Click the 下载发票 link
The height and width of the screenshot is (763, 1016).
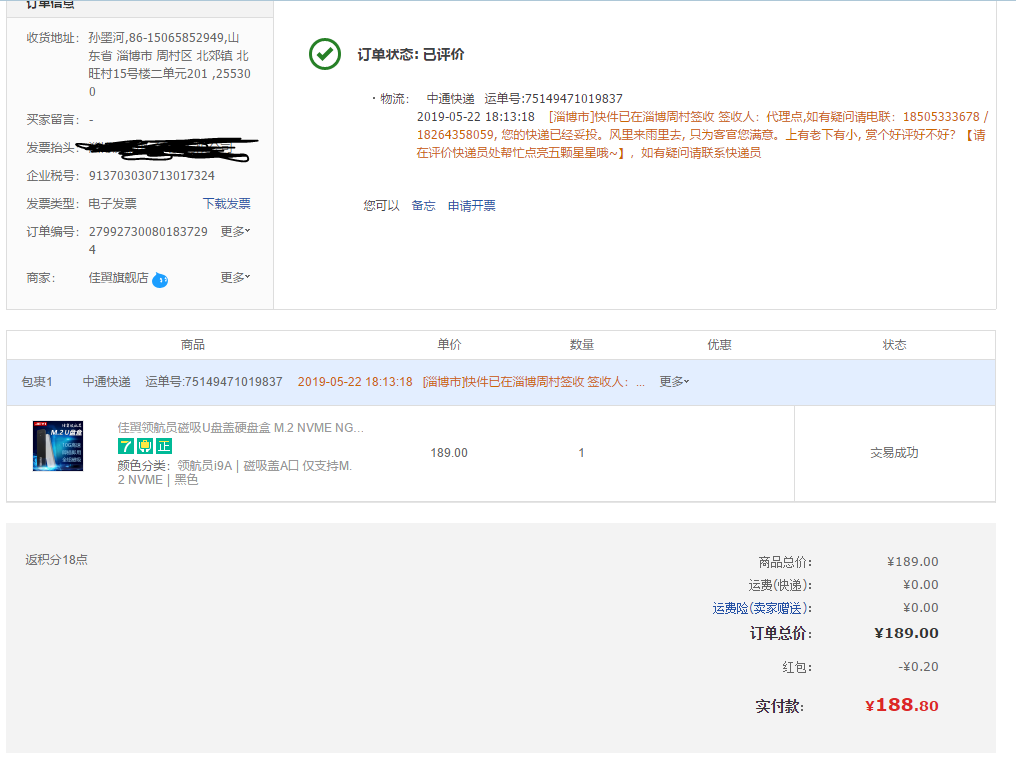coord(227,204)
